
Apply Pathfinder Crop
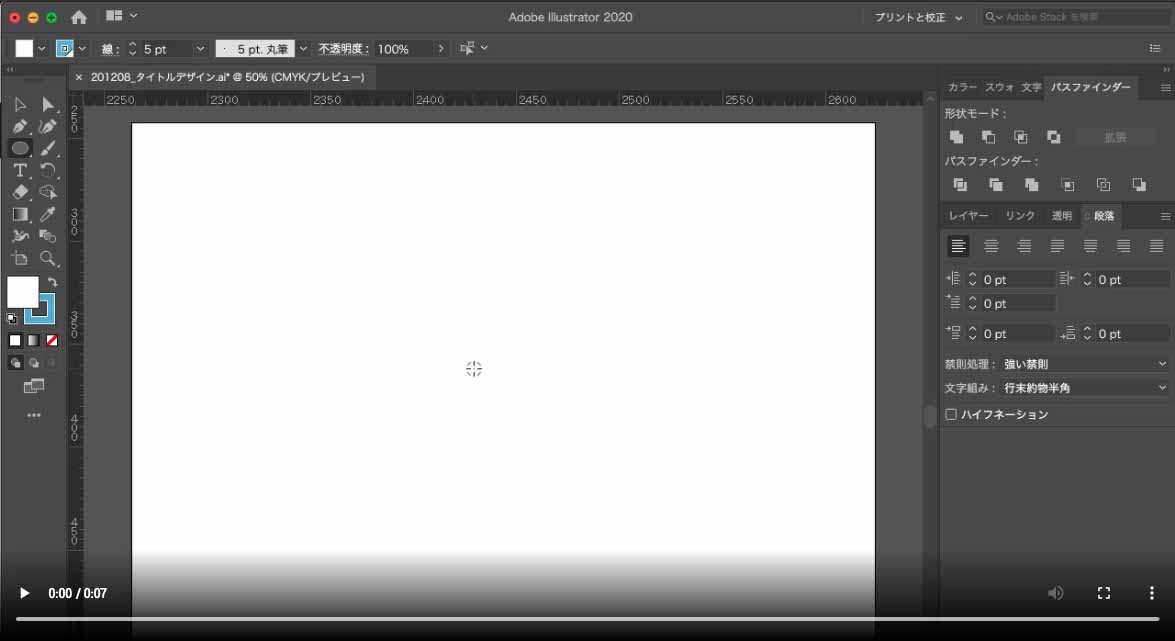[1068, 184]
